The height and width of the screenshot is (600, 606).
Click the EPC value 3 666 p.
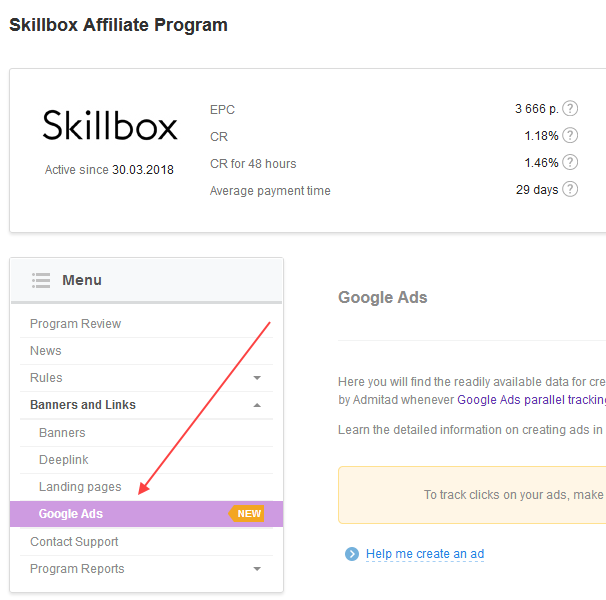coord(537,109)
